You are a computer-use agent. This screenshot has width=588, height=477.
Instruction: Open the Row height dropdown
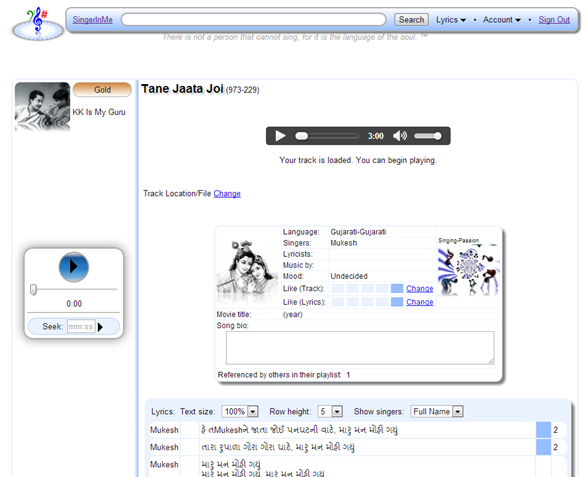point(330,411)
